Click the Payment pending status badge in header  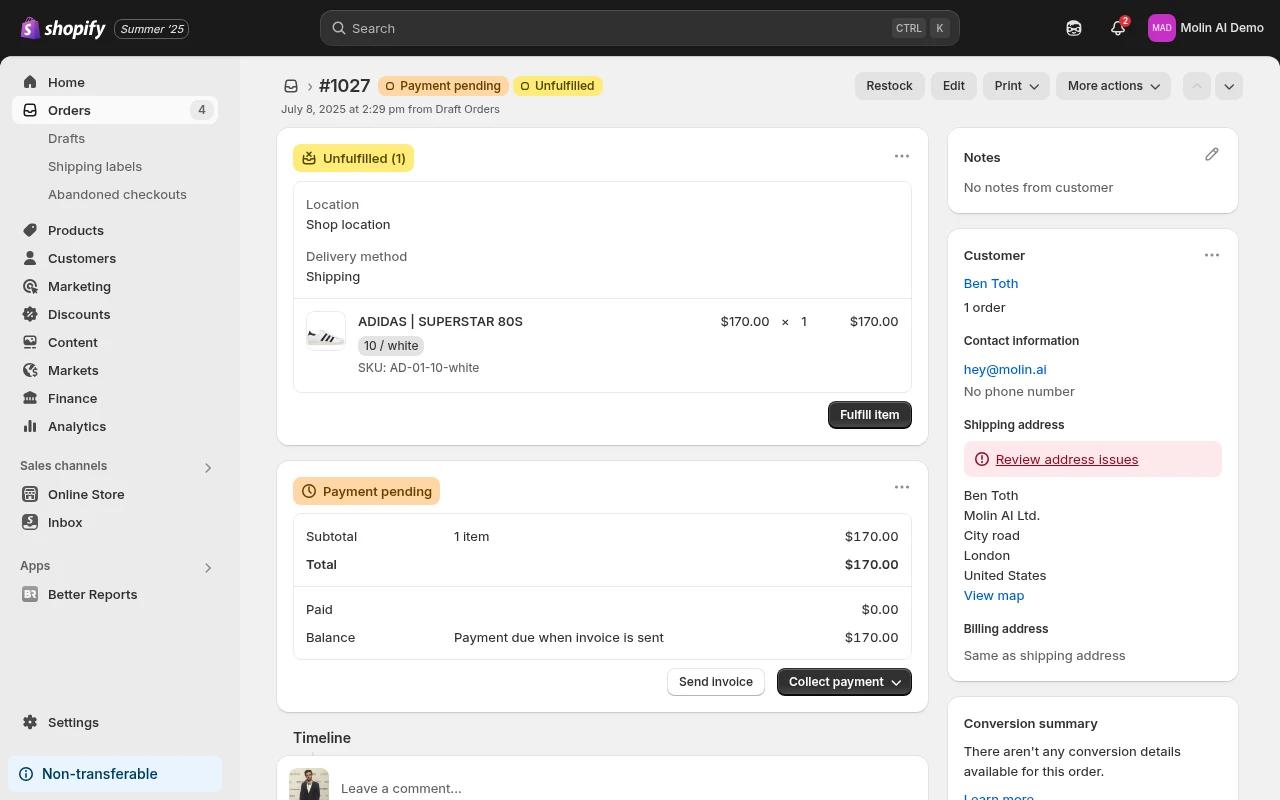pos(443,86)
